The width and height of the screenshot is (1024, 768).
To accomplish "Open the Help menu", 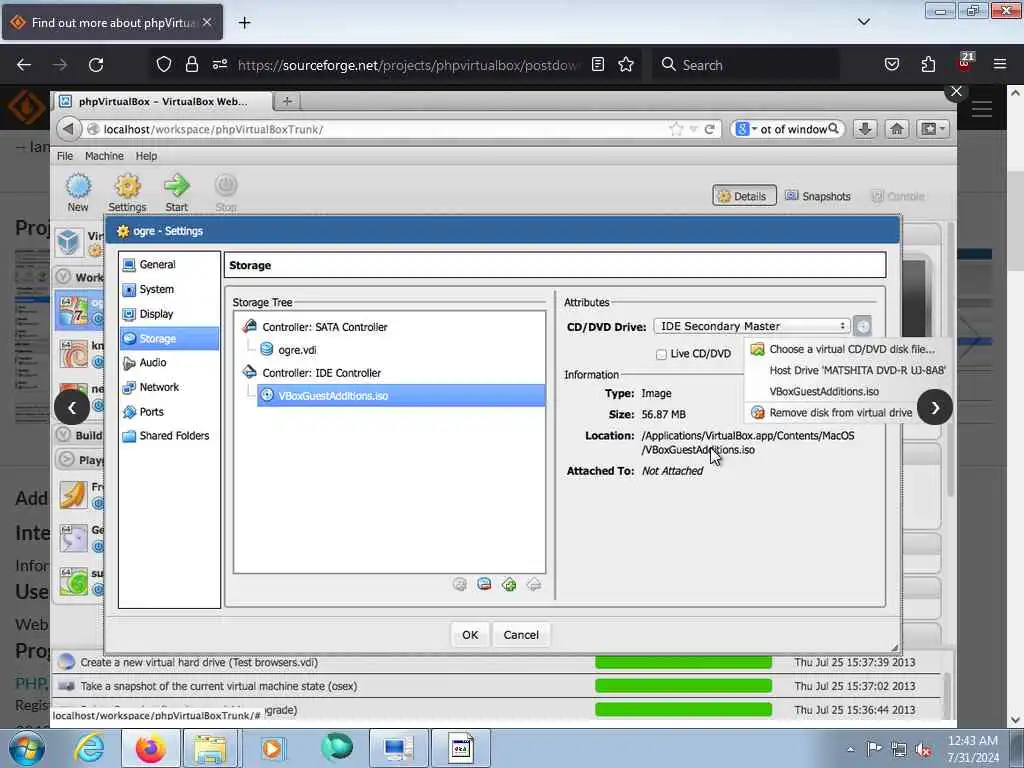I will 146,156.
